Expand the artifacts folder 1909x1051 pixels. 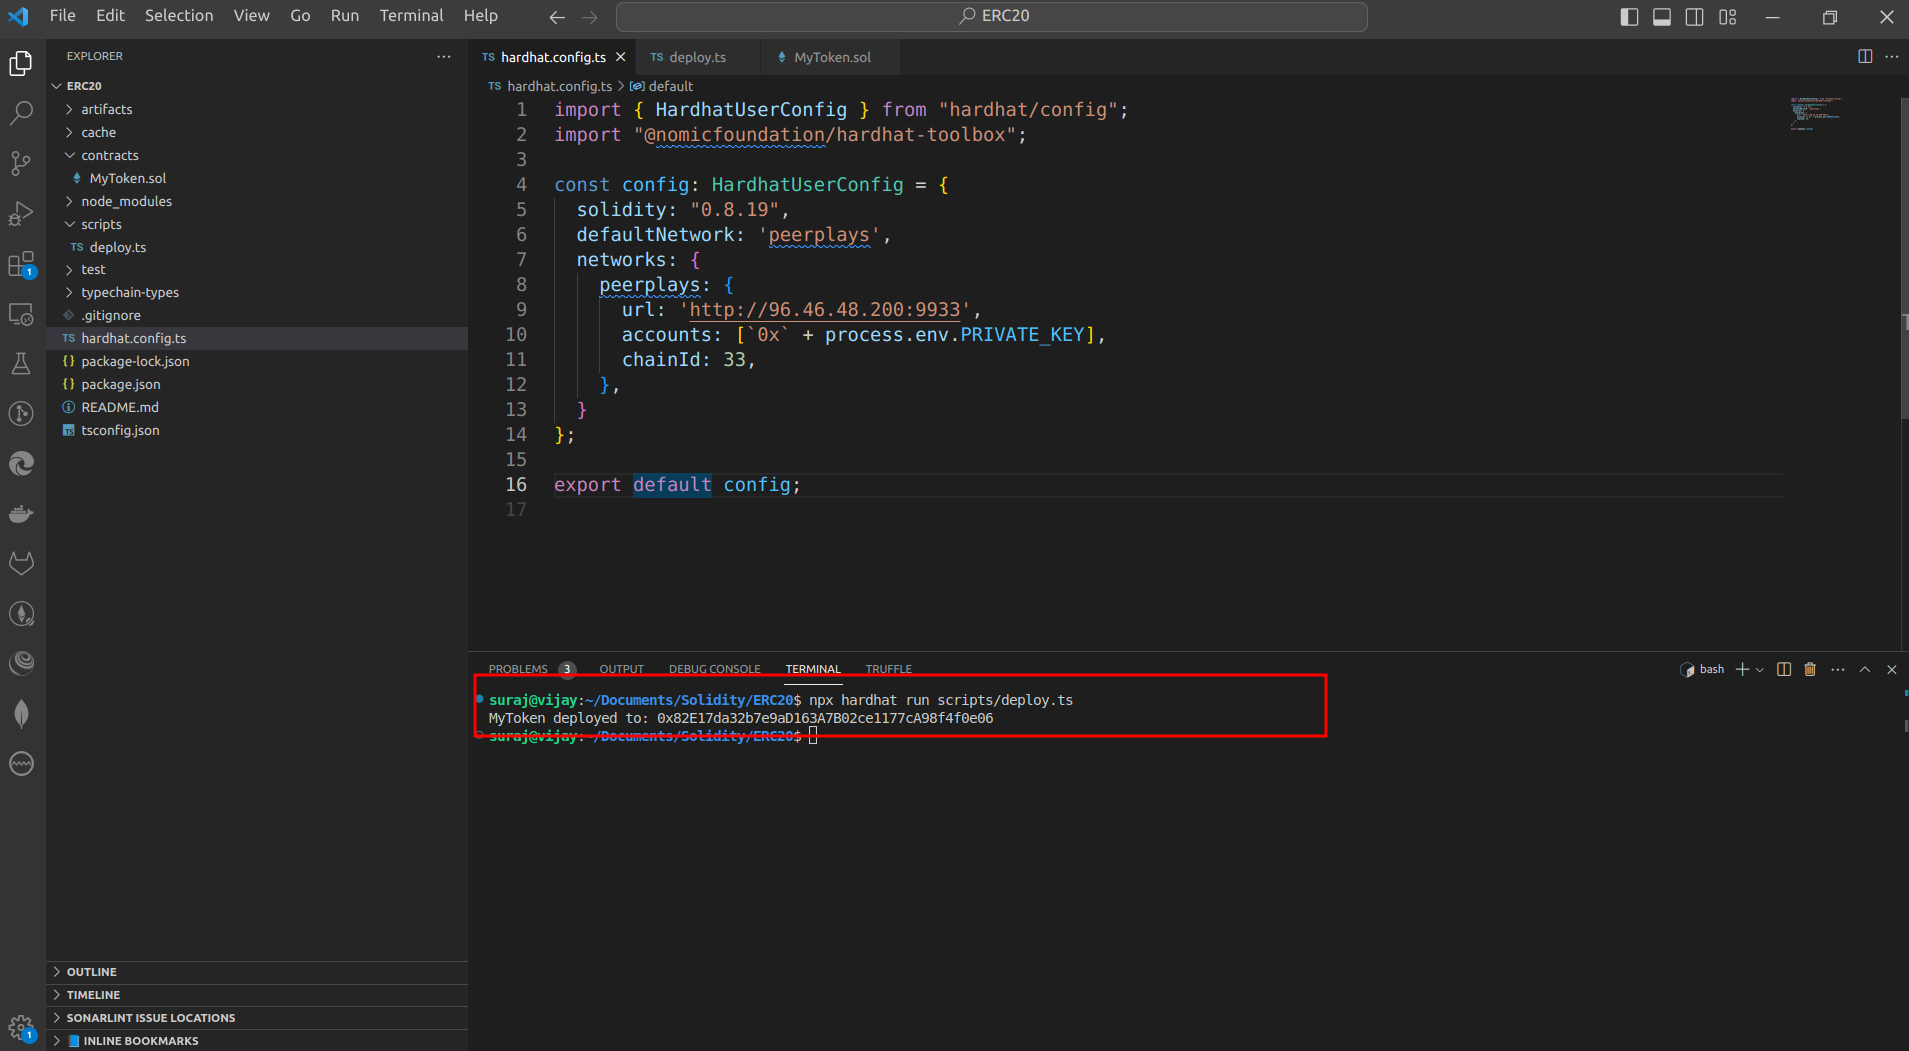point(106,109)
